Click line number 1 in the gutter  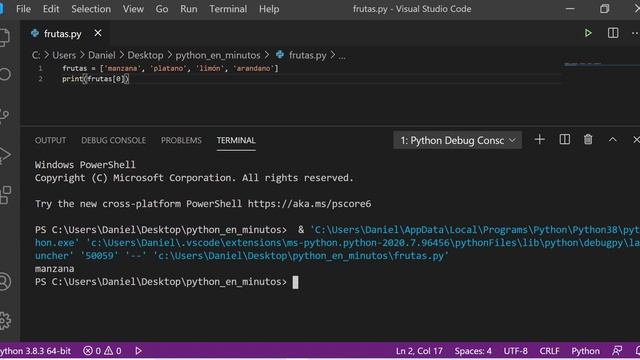tap(40, 68)
